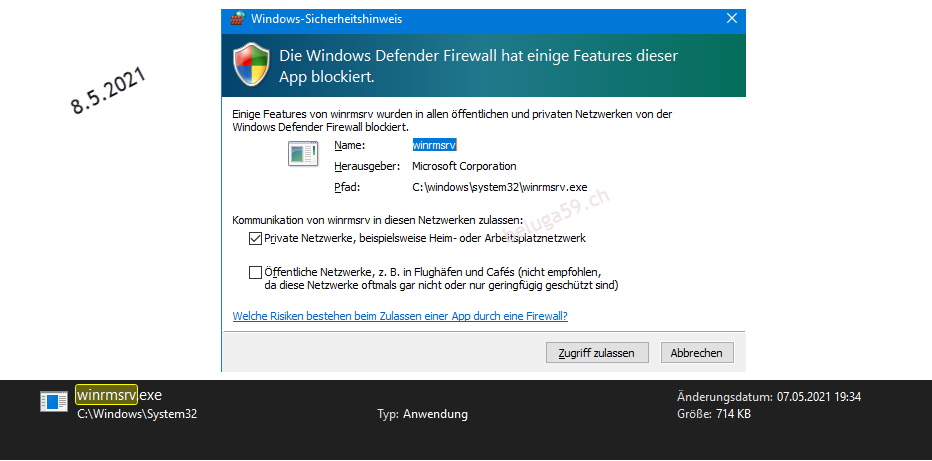Click the Microsoft Corporation publisher text

tap(464, 166)
